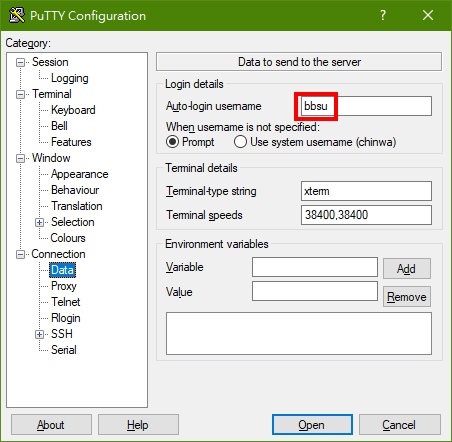Close the PuTTY Configuration window

click(x=428, y=15)
